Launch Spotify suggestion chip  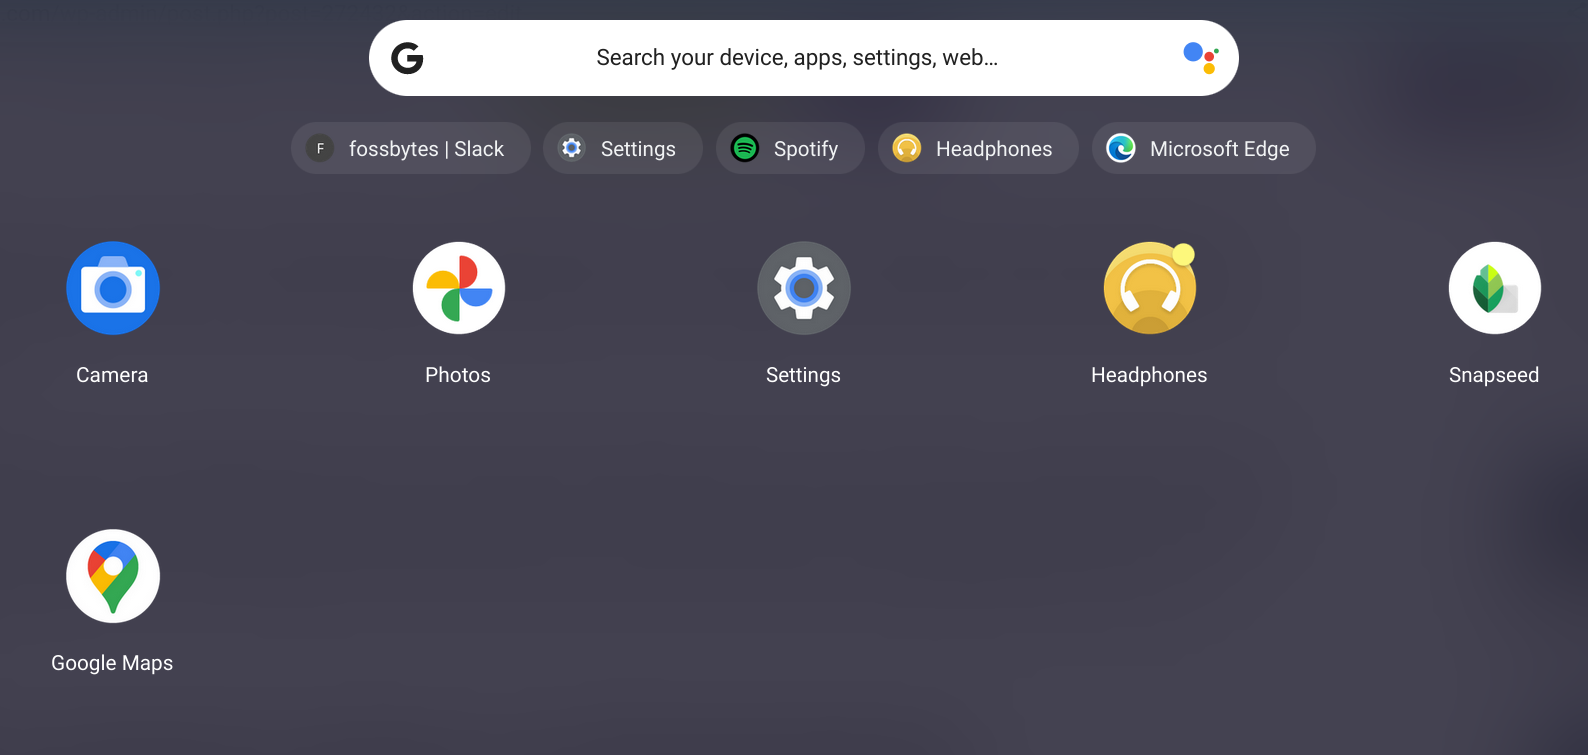[790, 148]
